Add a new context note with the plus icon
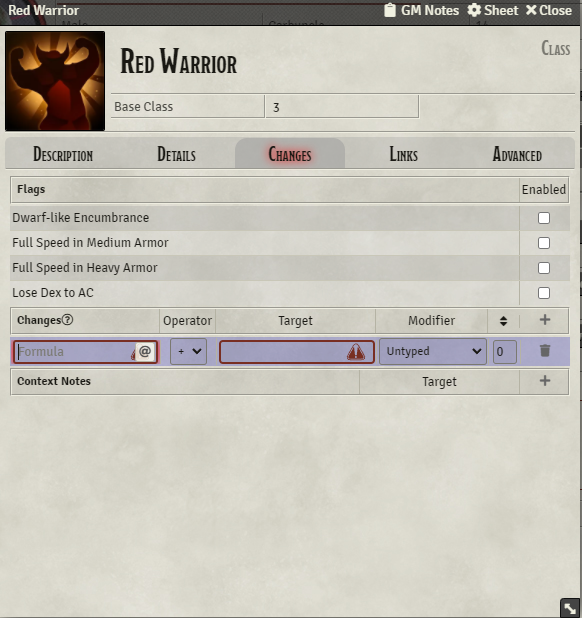 pos(545,381)
